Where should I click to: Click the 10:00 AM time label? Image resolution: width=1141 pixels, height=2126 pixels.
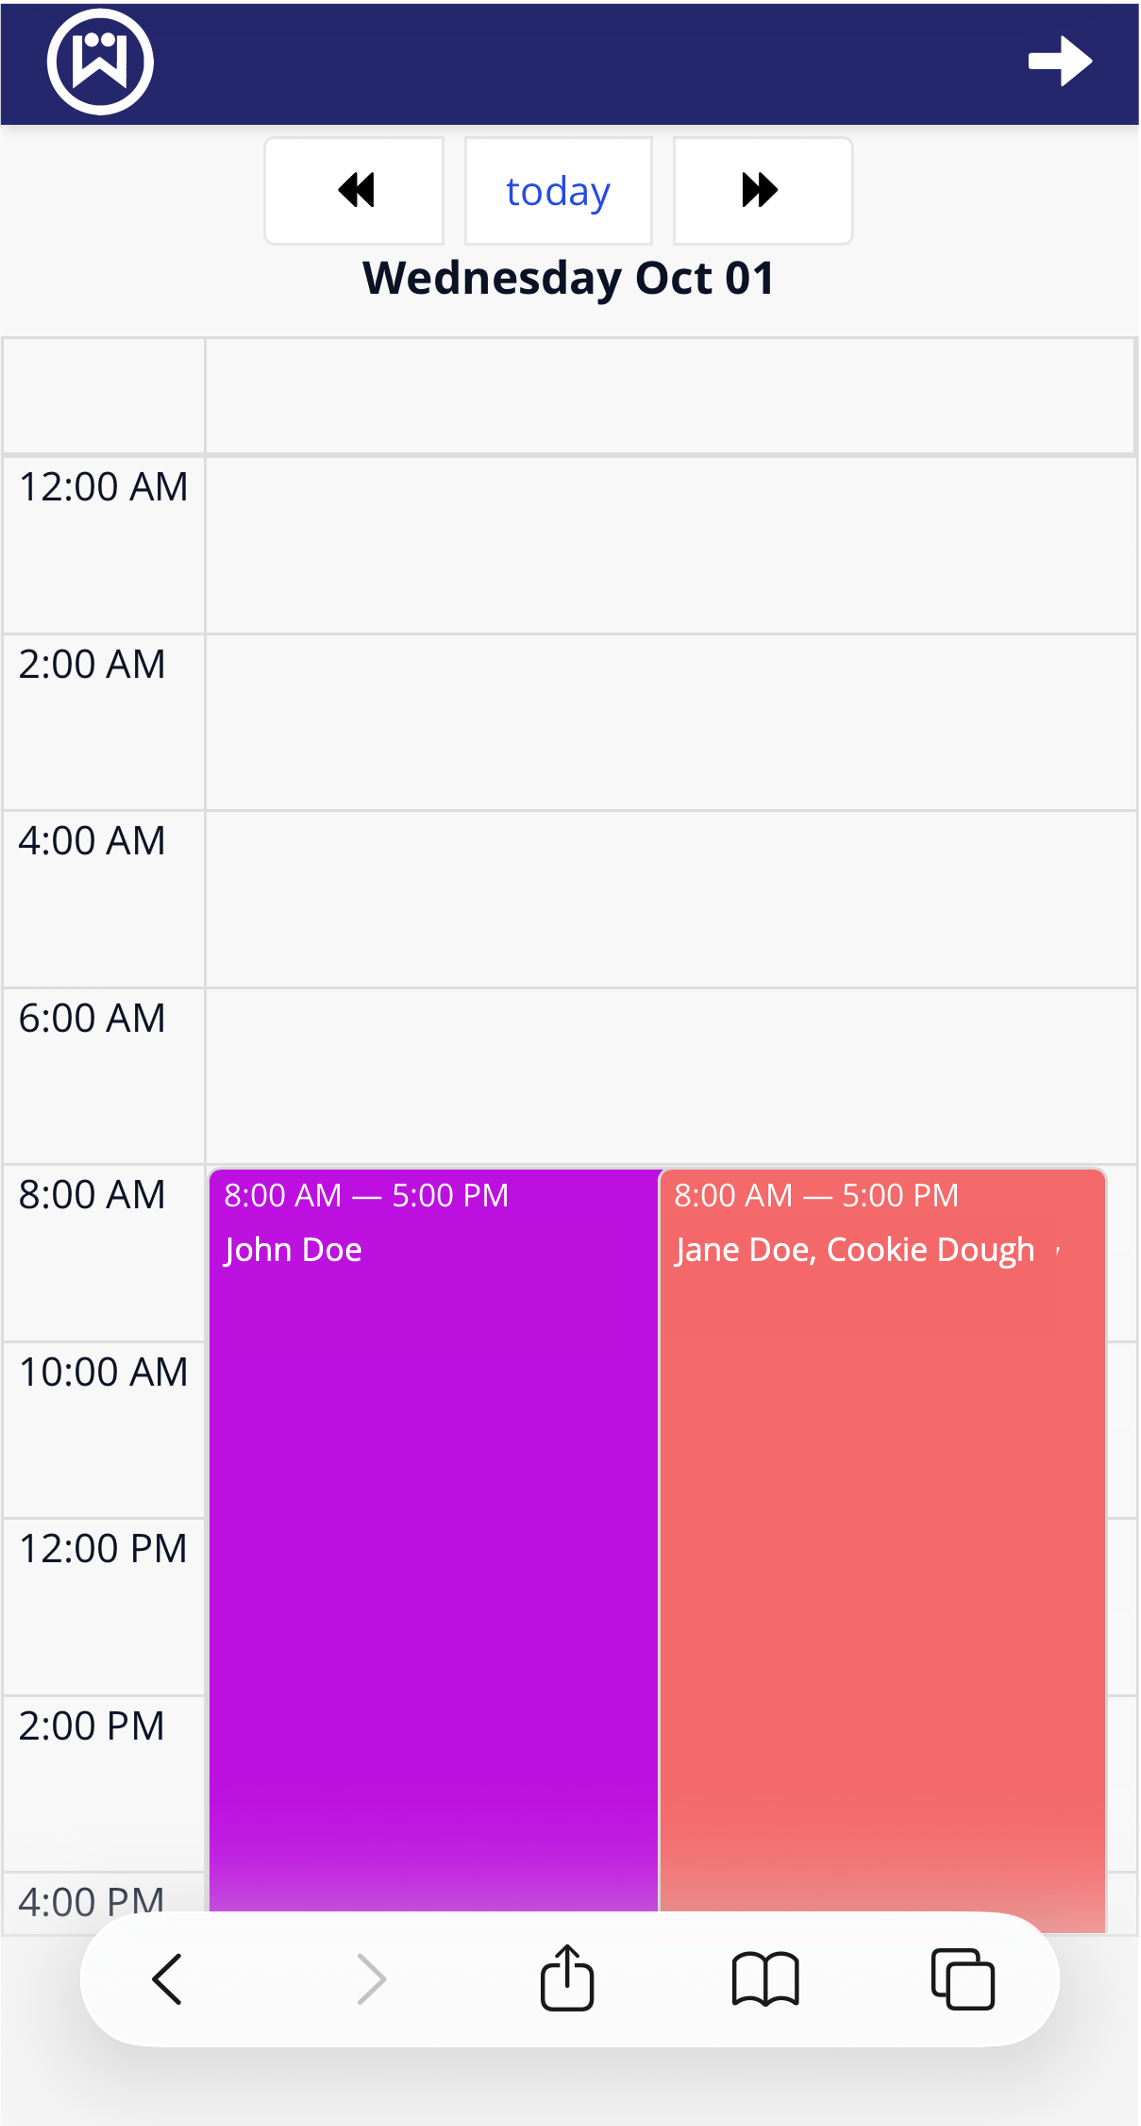[103, 1372]
